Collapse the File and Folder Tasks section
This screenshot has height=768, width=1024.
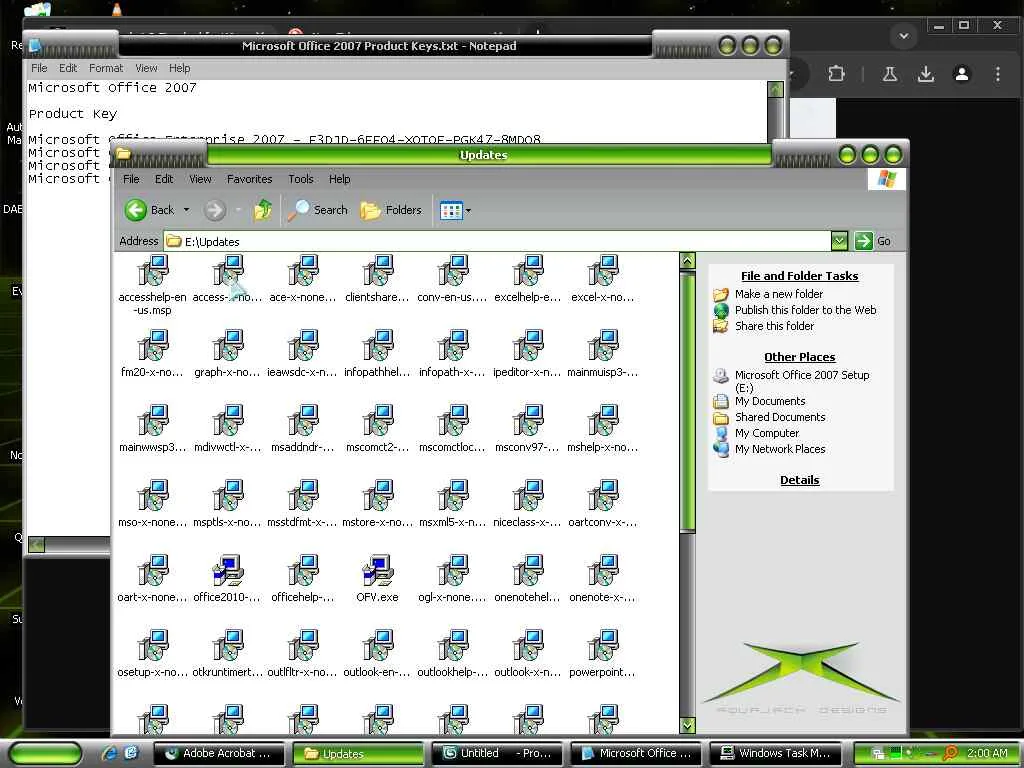pos(799,276)
